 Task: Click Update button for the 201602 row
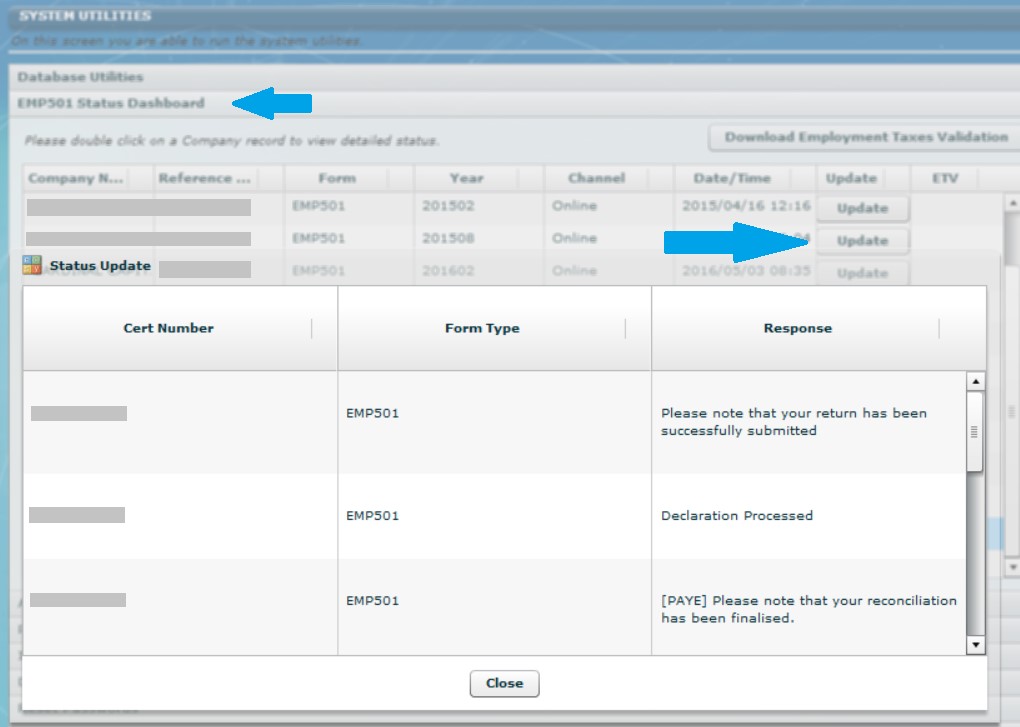click(862, 273)
